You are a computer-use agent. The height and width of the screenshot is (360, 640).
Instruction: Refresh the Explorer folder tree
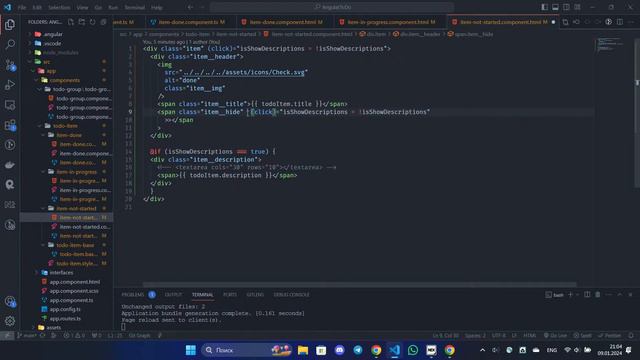pos(93,22)
